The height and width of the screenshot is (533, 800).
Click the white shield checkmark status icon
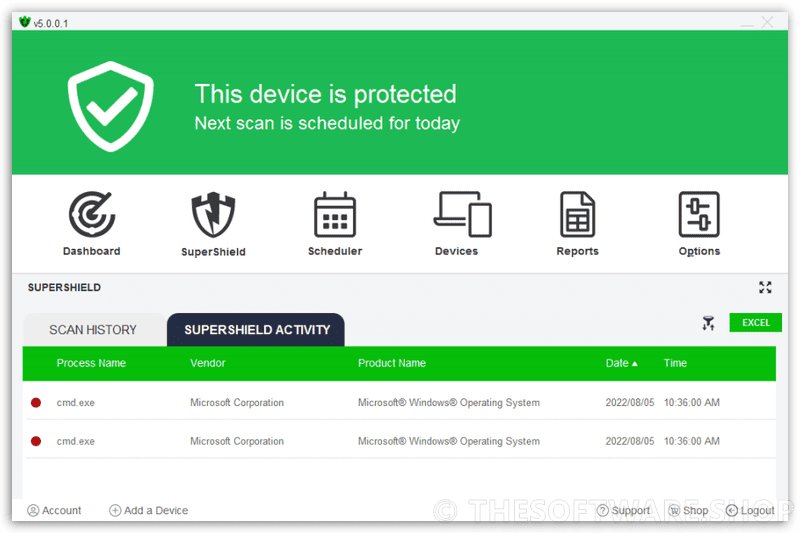pyautogui.click(x=111, y=106)
